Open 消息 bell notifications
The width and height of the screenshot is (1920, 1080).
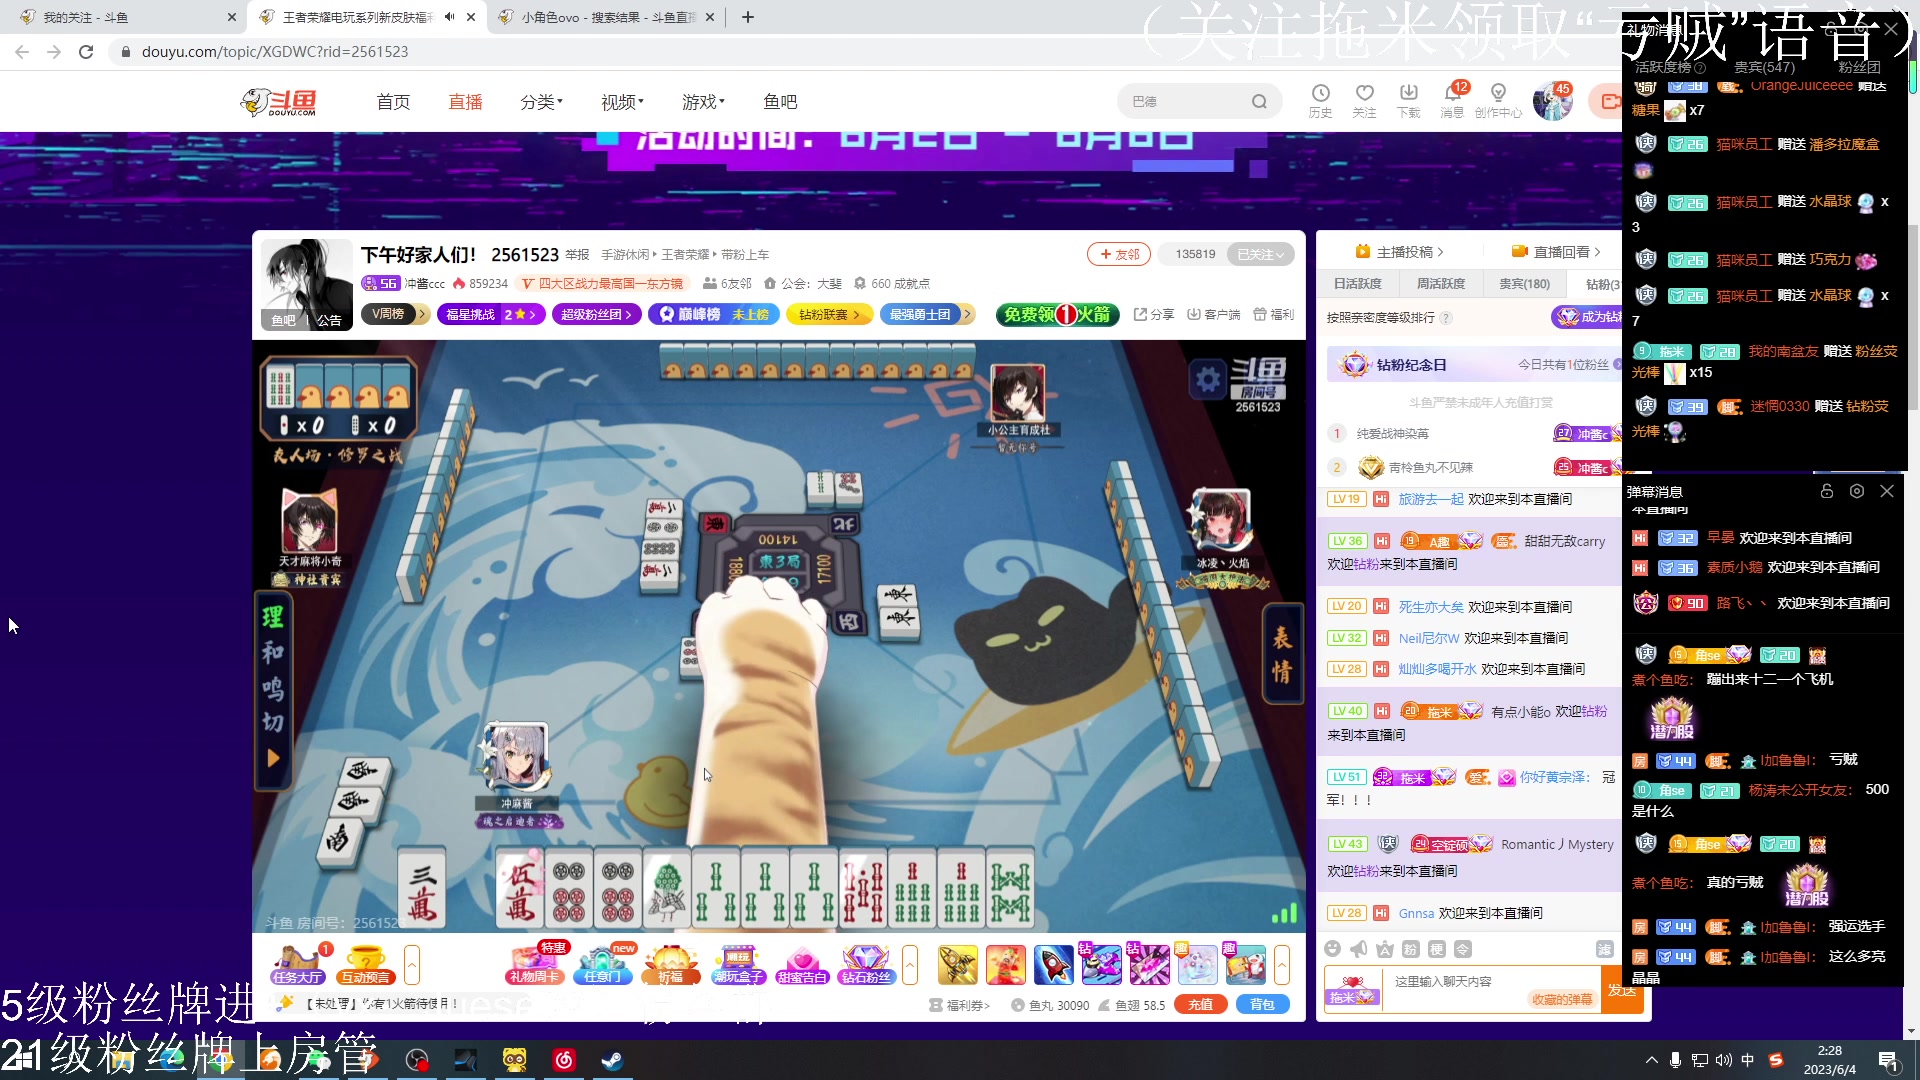coord(1452,100)
